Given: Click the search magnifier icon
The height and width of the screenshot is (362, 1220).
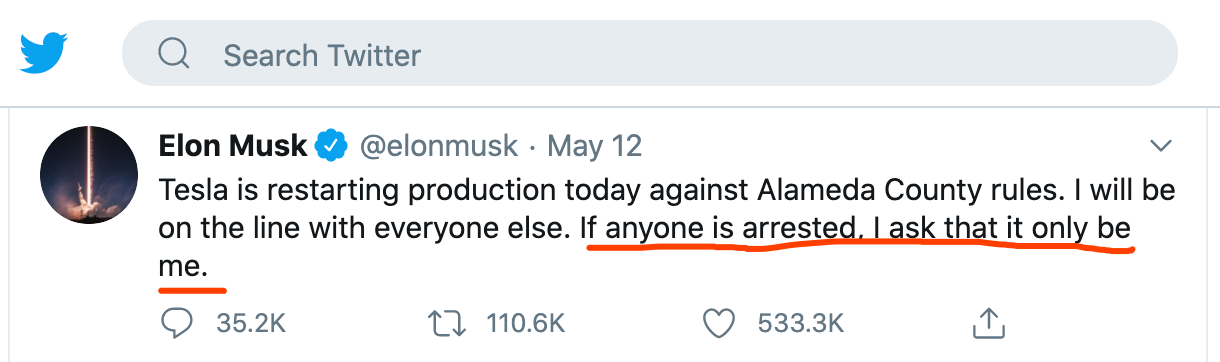Looking at the screenshot, I should coord(175,53).
